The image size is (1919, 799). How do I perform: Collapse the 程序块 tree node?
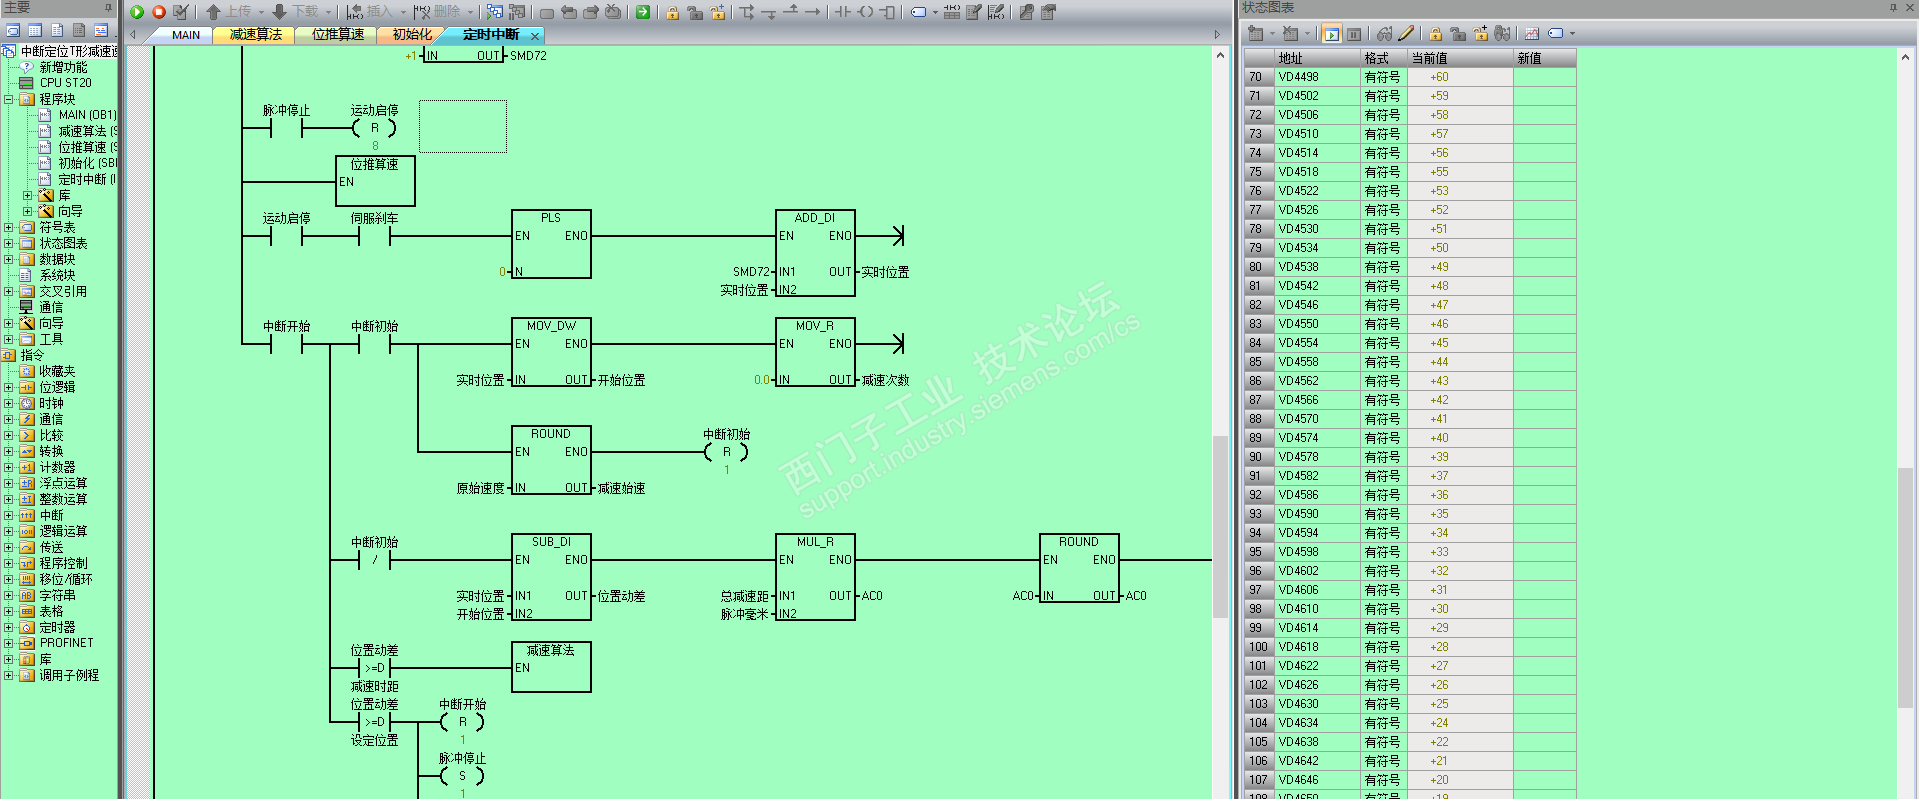coord(9,99)
